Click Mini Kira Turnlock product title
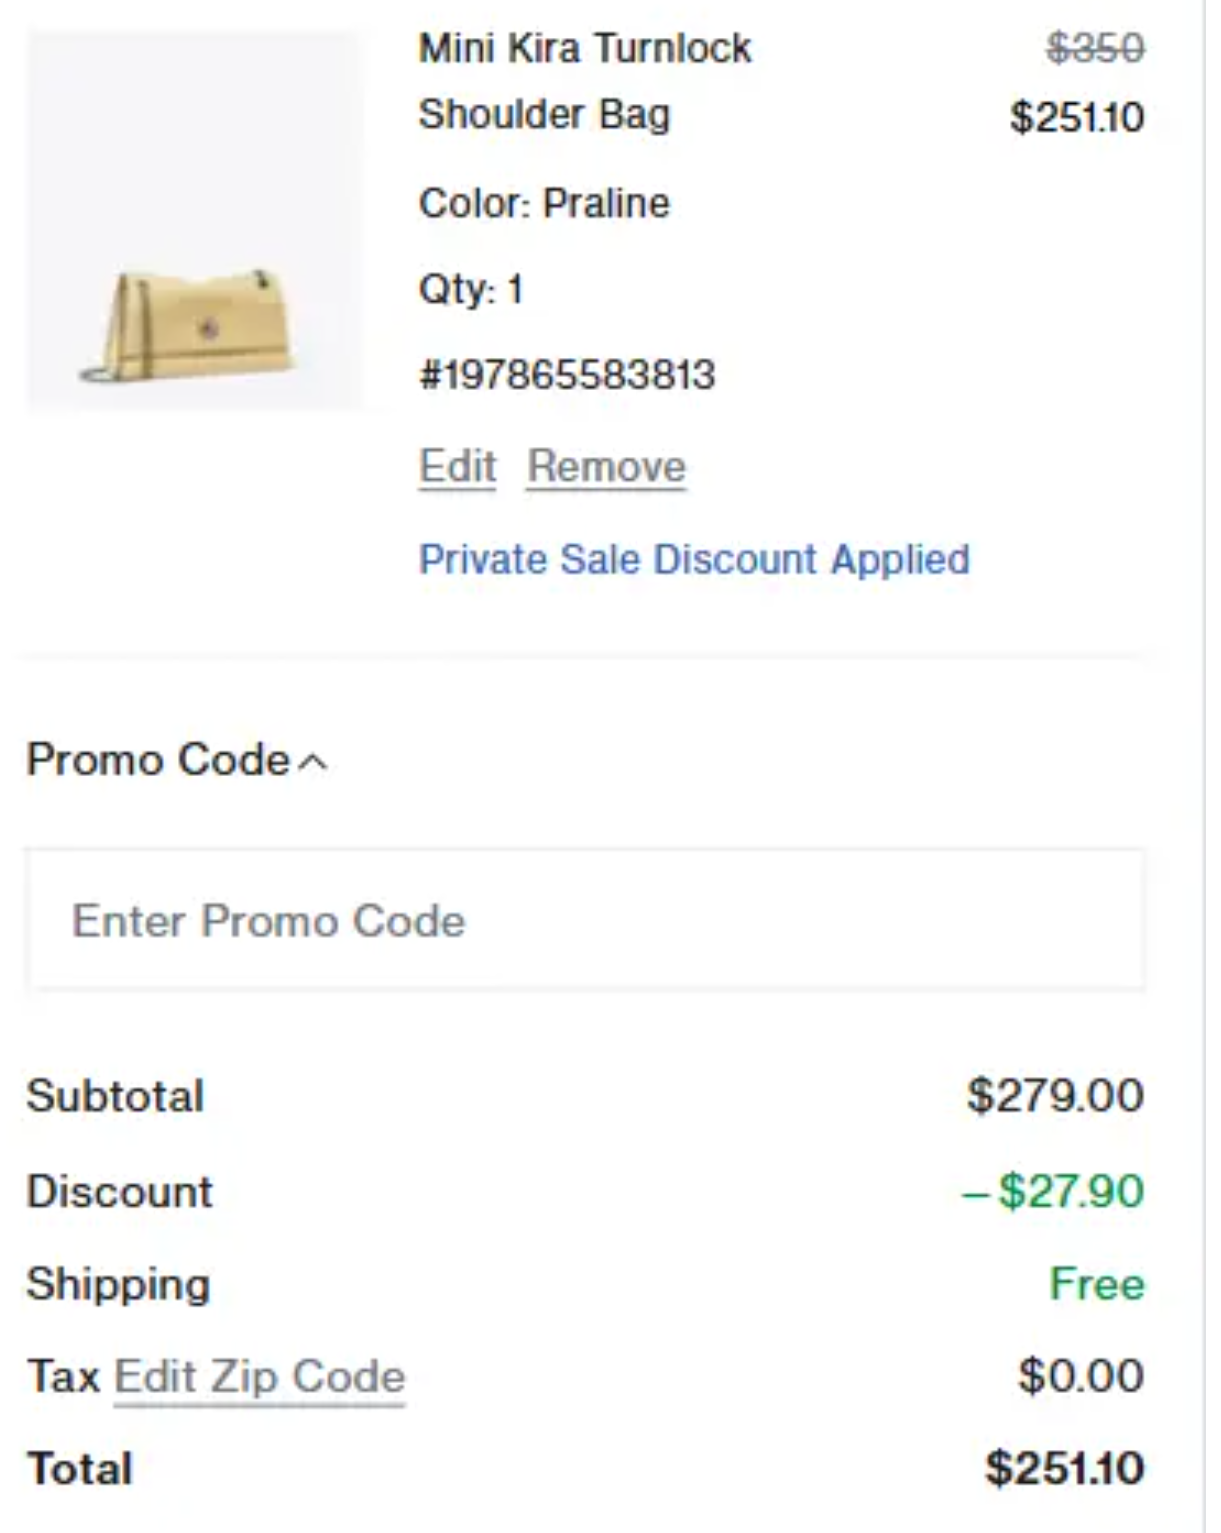This screenshot has height=1533, width=1221. pos(584,48)
